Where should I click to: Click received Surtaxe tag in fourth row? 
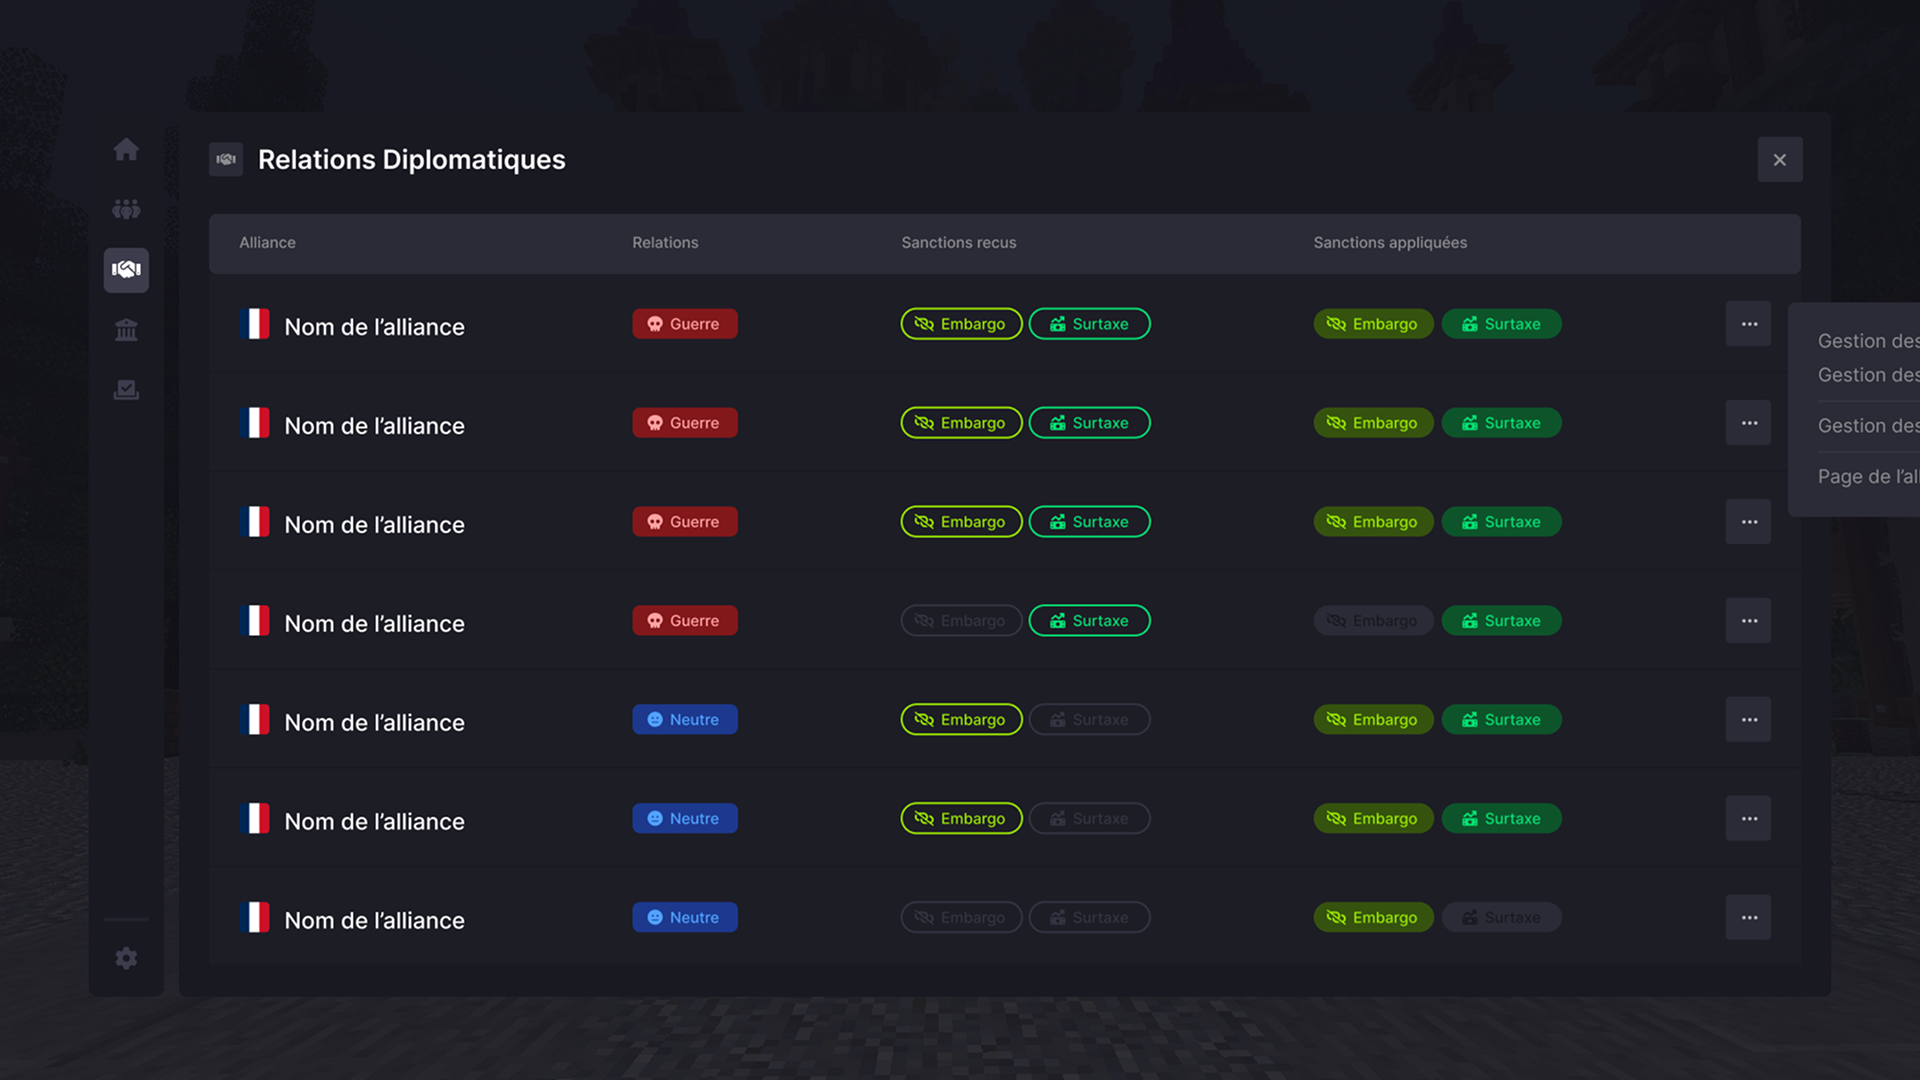pyautogui.click(x=1089, y=621)
